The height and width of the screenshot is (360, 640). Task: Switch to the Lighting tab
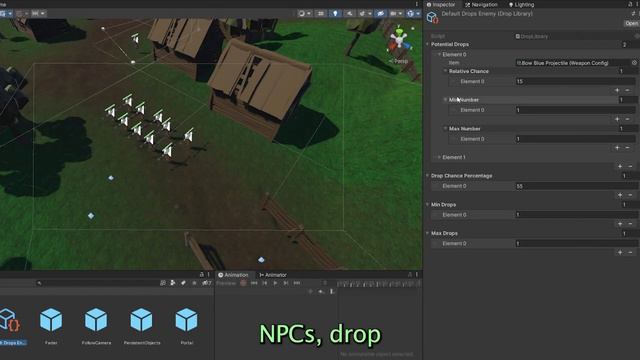521,4
